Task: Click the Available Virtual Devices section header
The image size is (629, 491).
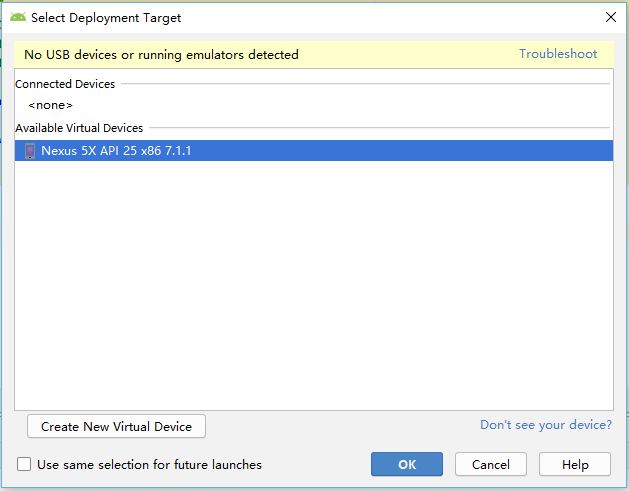Action: (79, 128)
